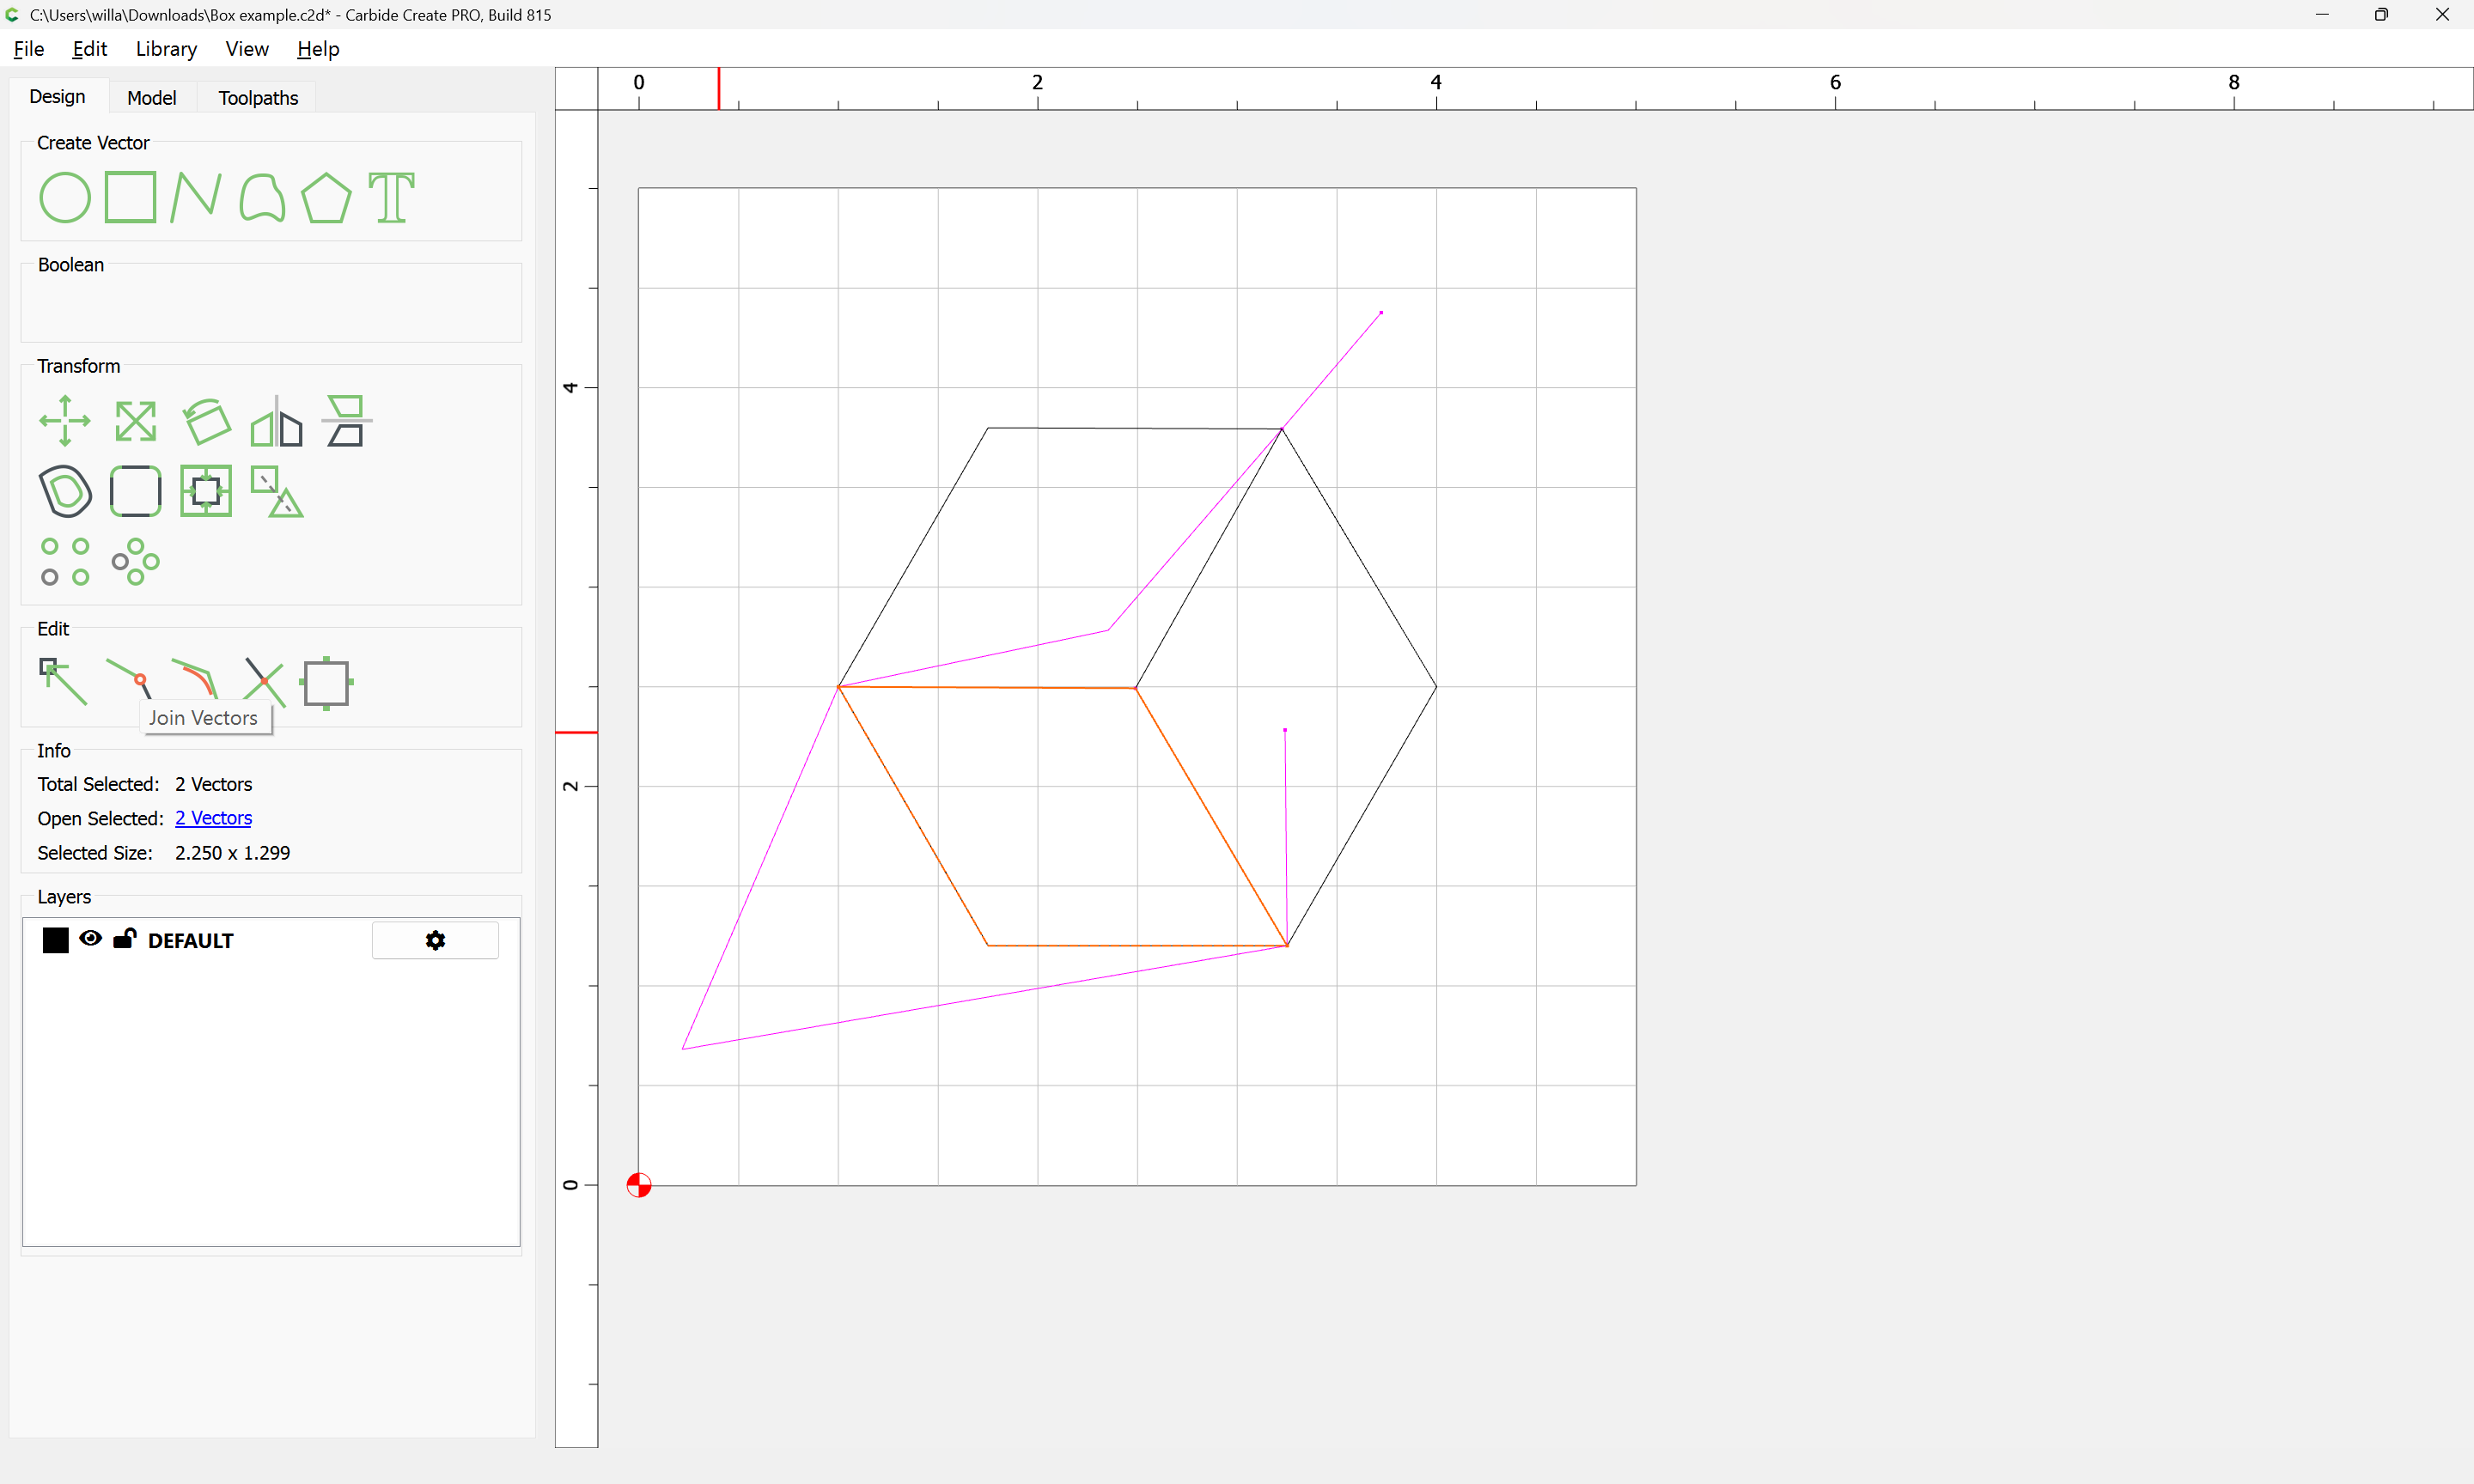The height and width of the screenshot is (1484, 2474).
Task: Open the Library menu
Action: (166, 49)
